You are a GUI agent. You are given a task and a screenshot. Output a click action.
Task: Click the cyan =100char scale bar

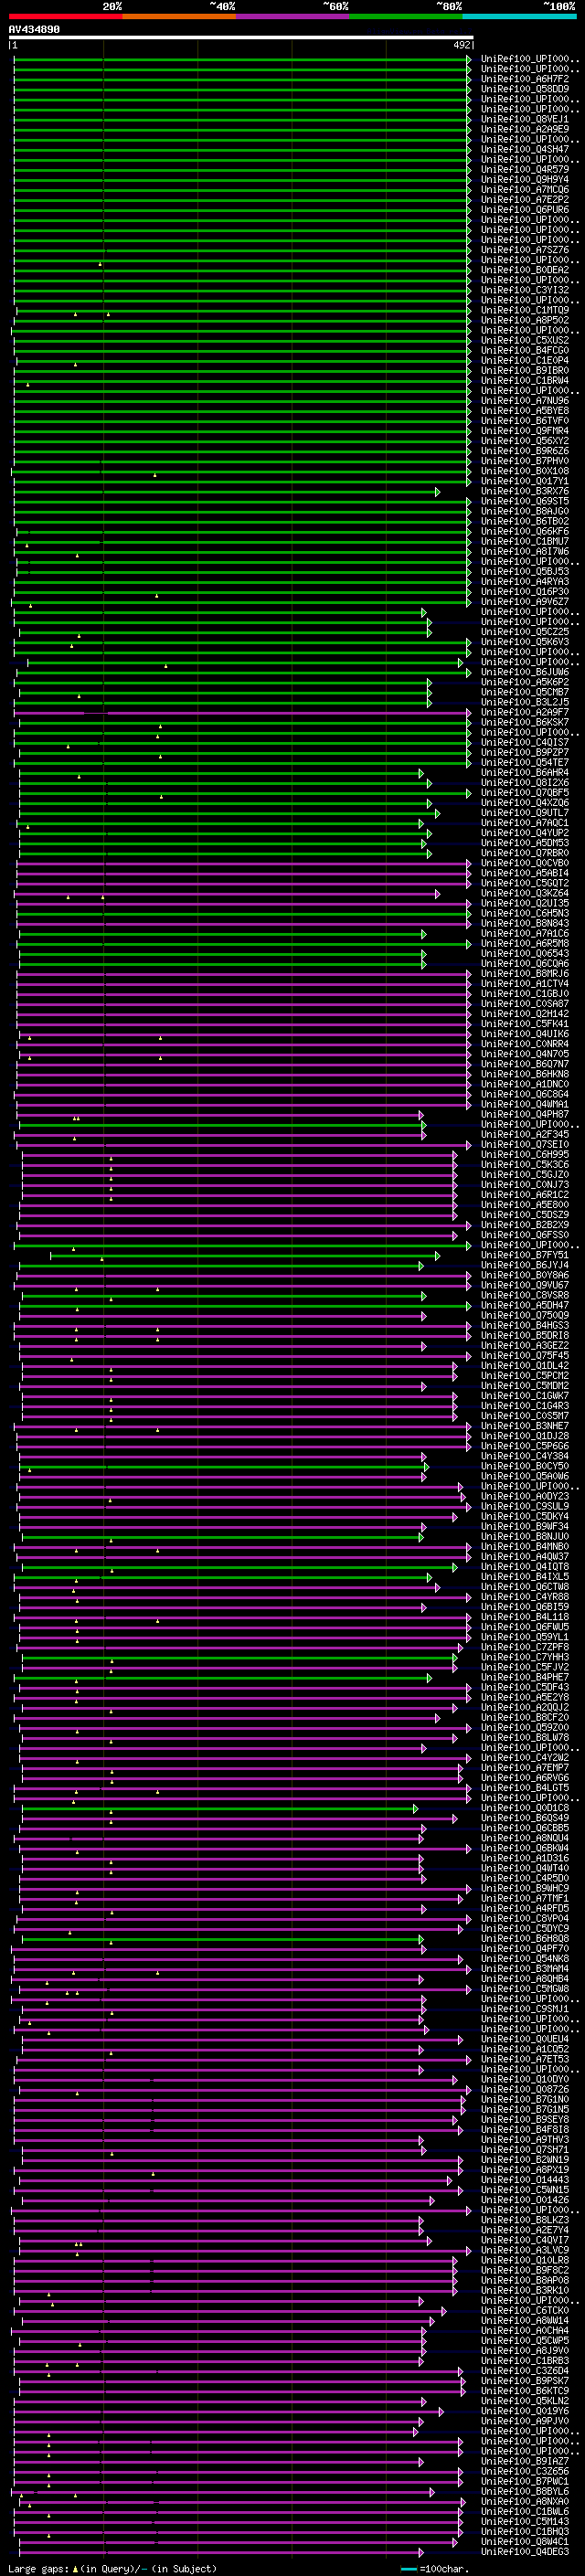(x=408, y=2569)
